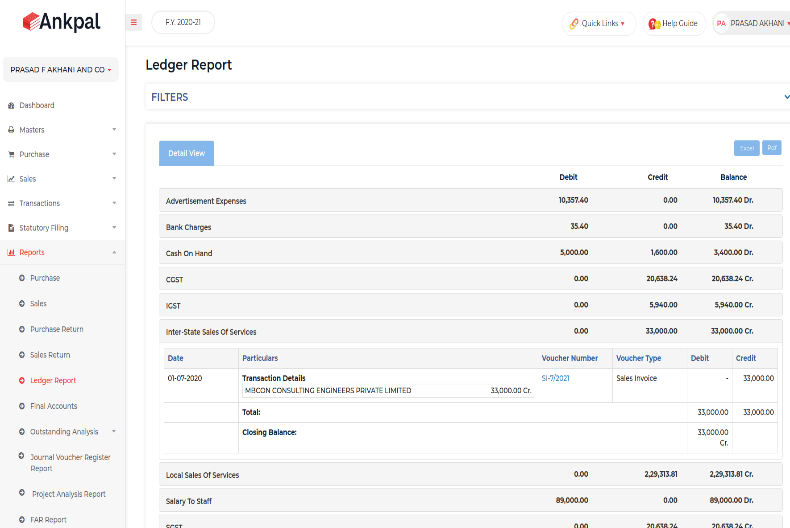Screen dimensions: 790x528
Task: Click the Ankpal logo
Action: (x=62, y=22)
